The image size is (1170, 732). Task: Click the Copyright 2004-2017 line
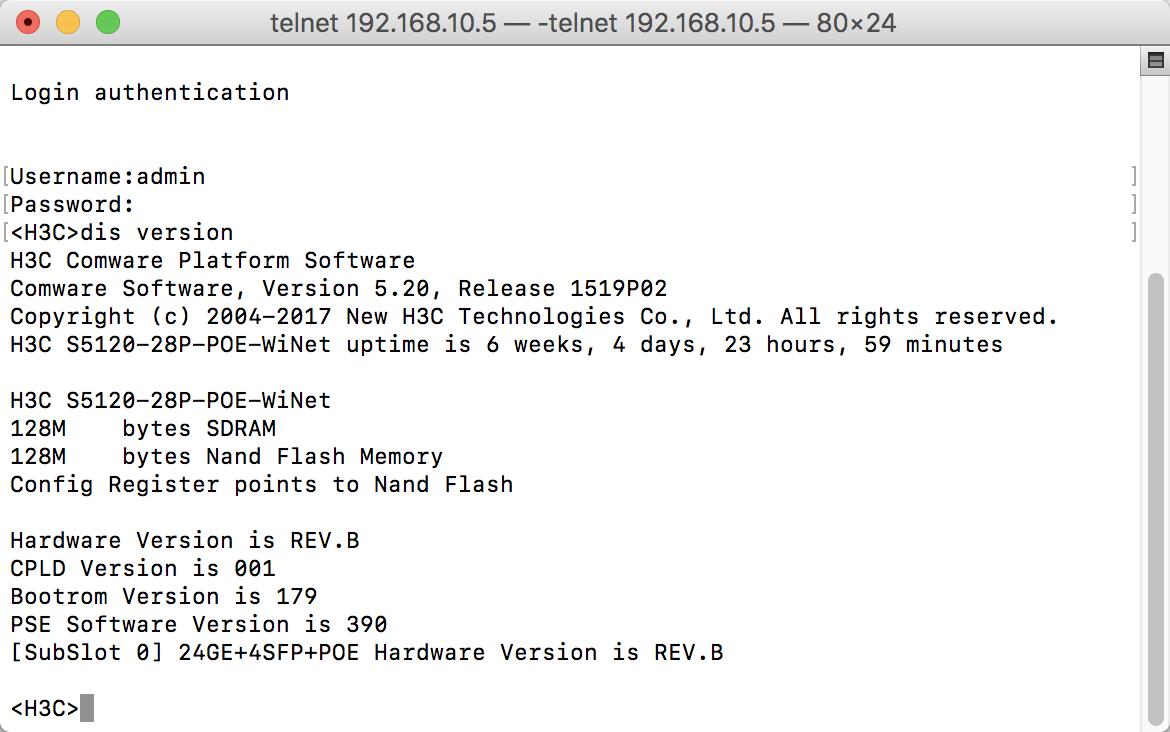[533, 317]
